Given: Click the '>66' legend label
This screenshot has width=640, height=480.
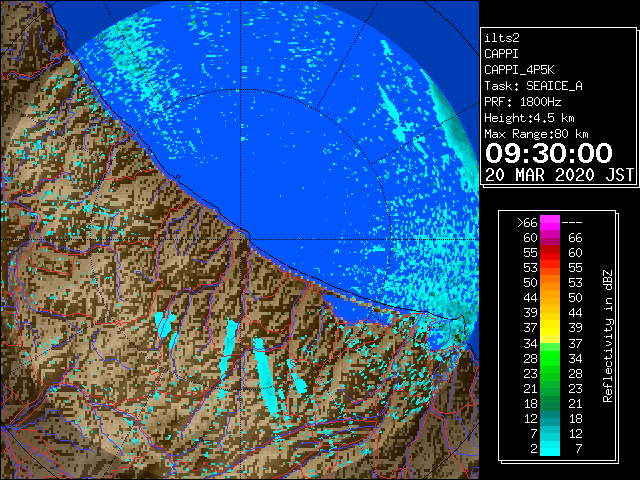Looking at the screenshot, I should click(527, 222).
